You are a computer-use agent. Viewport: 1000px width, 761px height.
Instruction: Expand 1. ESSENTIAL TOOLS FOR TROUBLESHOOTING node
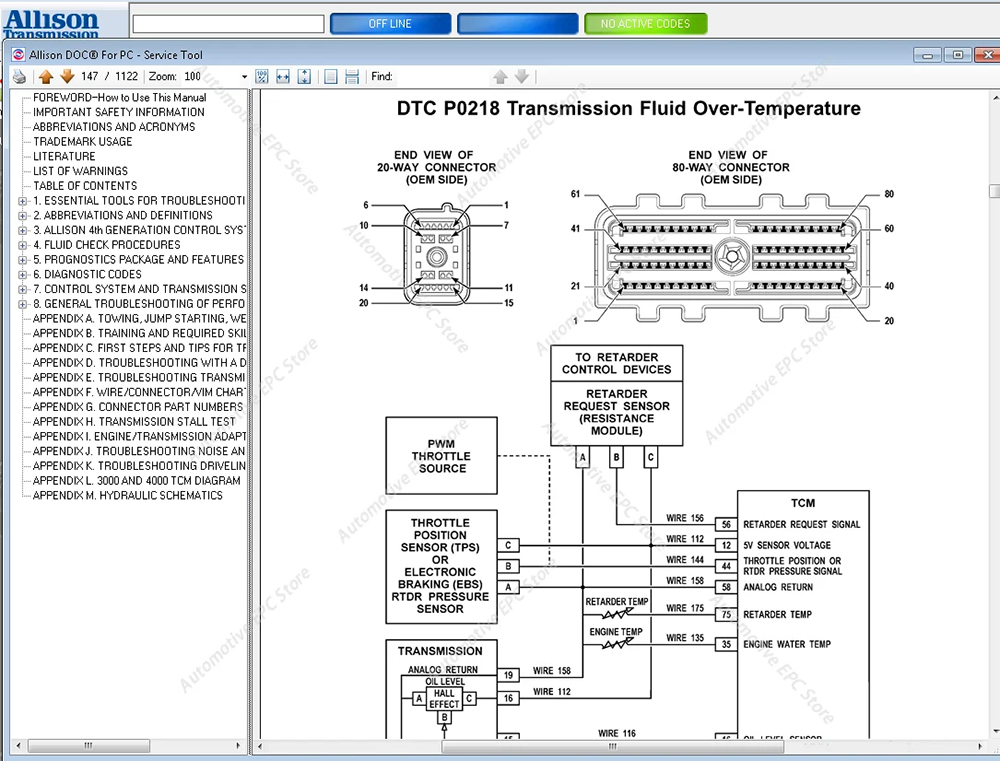click(x=23, y=201)
